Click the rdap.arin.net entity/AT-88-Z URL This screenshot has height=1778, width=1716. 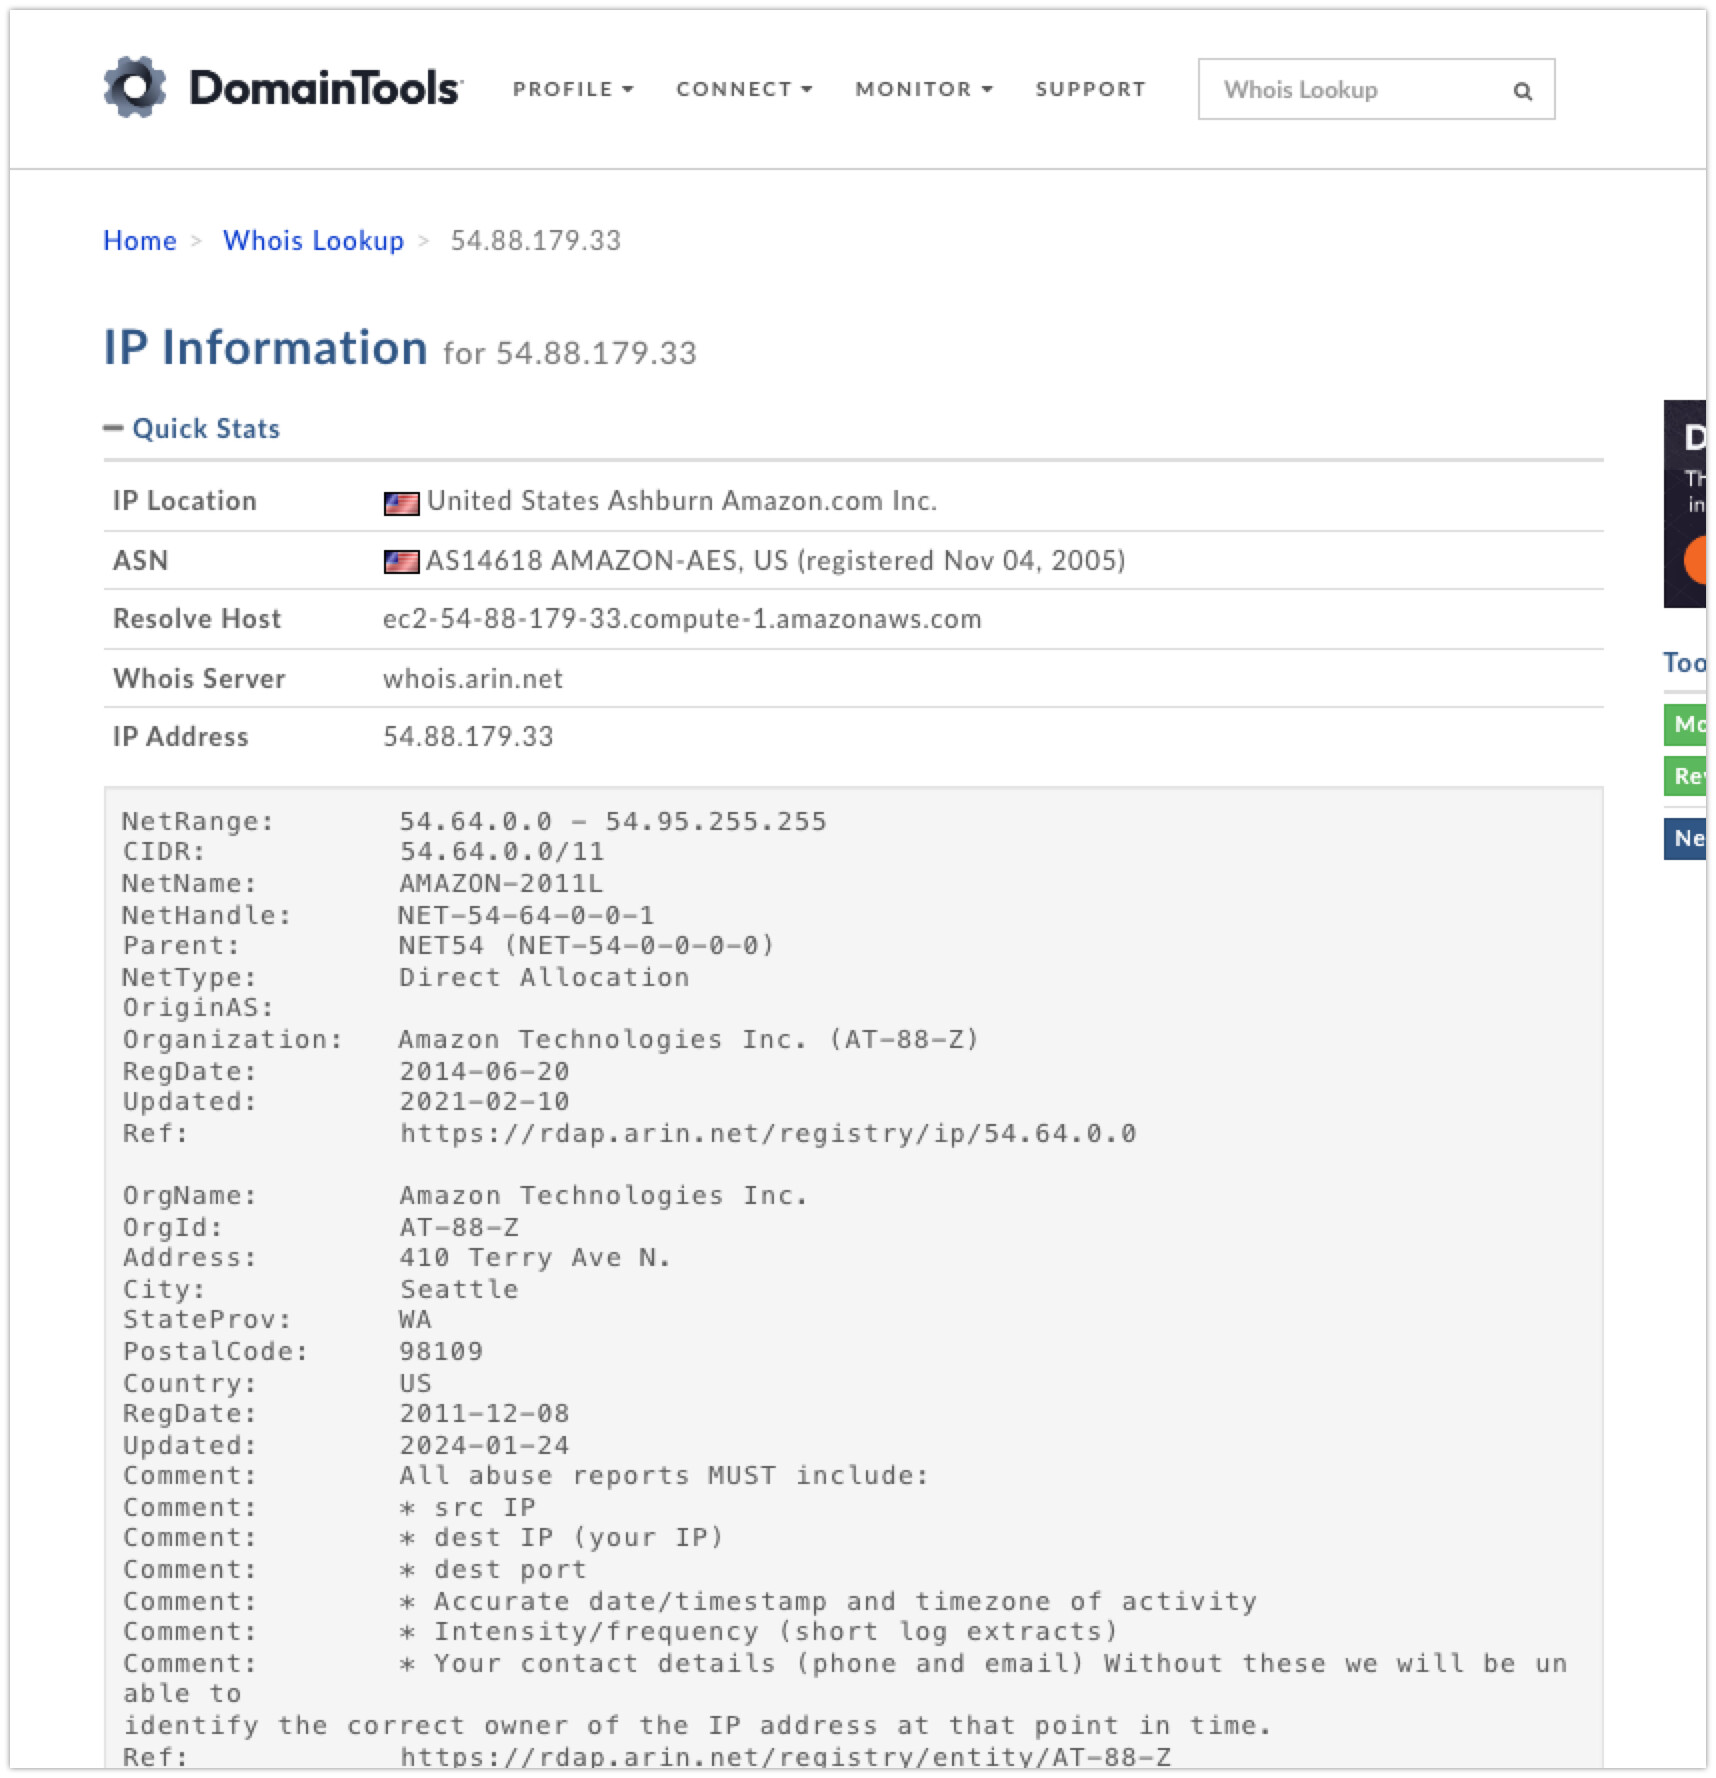coord(784,1756)
